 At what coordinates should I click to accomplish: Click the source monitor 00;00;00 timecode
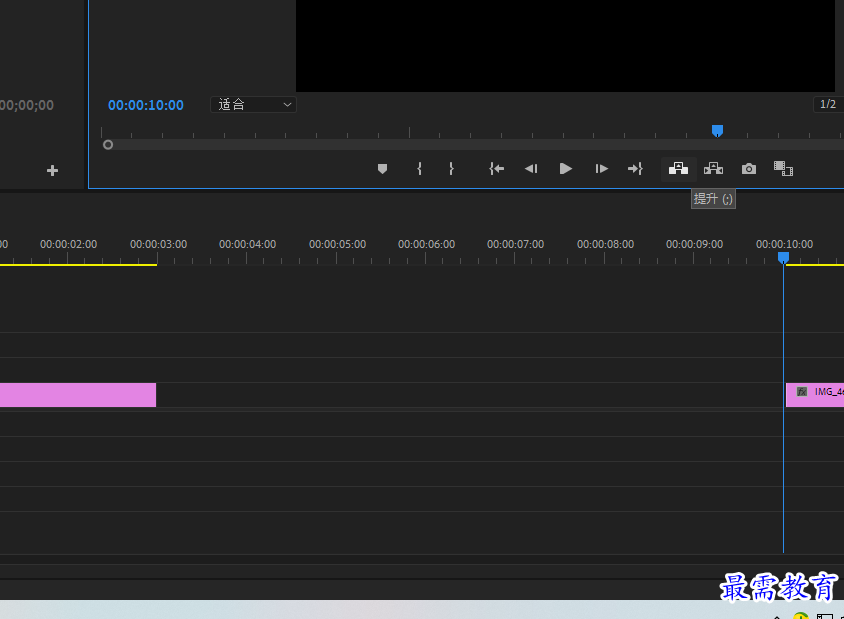click(x=27, y=105)
